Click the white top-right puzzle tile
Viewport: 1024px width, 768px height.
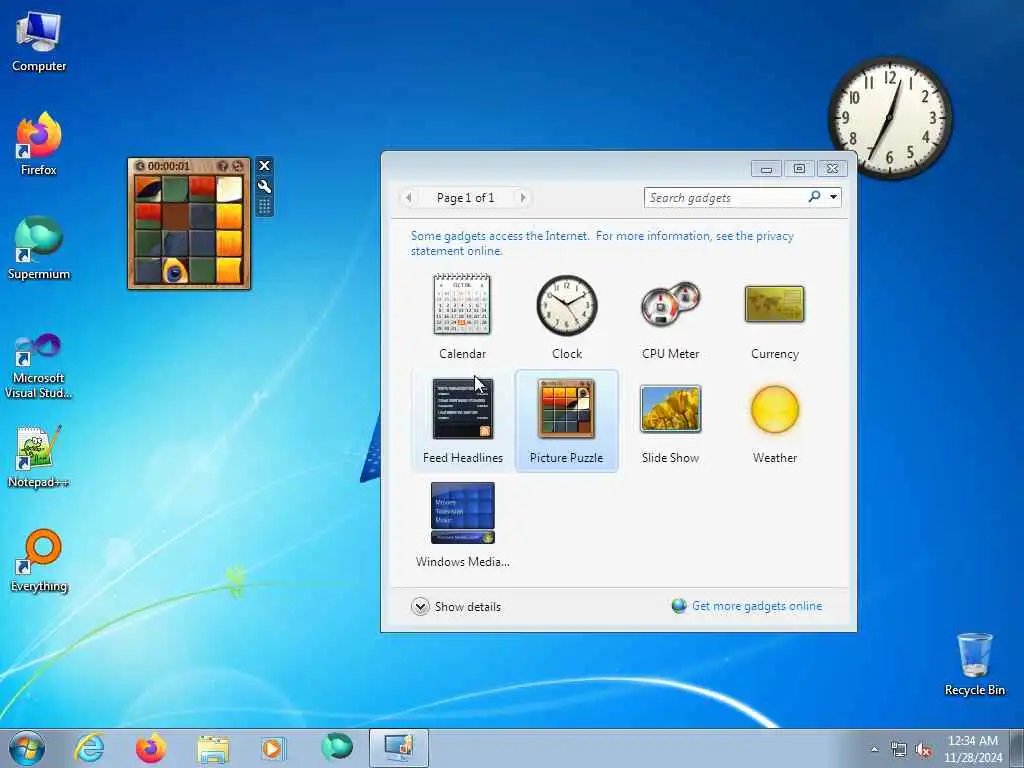click(229, 189)
